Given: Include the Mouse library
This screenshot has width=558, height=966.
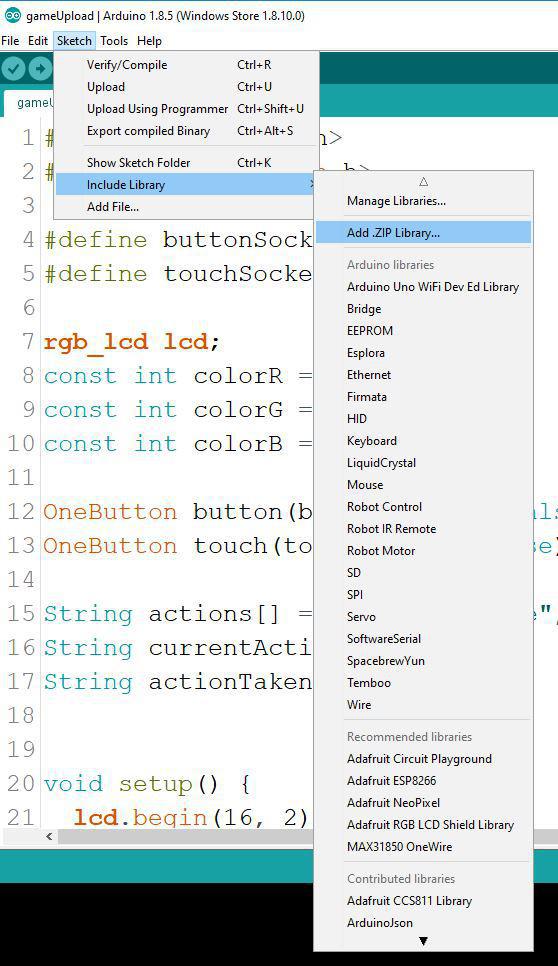Looking at the screenshot, I should click(423, 485).
